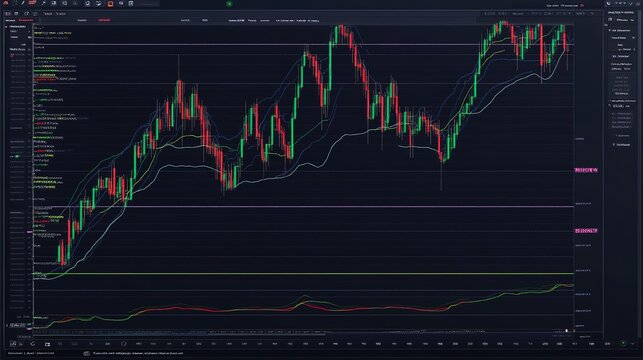Click the red-outlined square icon in top toolbar
This screenshot has width=643, height=360.
tap(110, 4)
